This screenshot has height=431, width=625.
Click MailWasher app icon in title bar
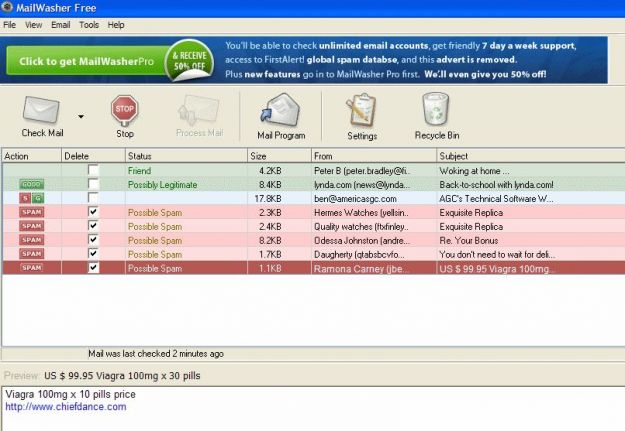click(x=7, y=7)
